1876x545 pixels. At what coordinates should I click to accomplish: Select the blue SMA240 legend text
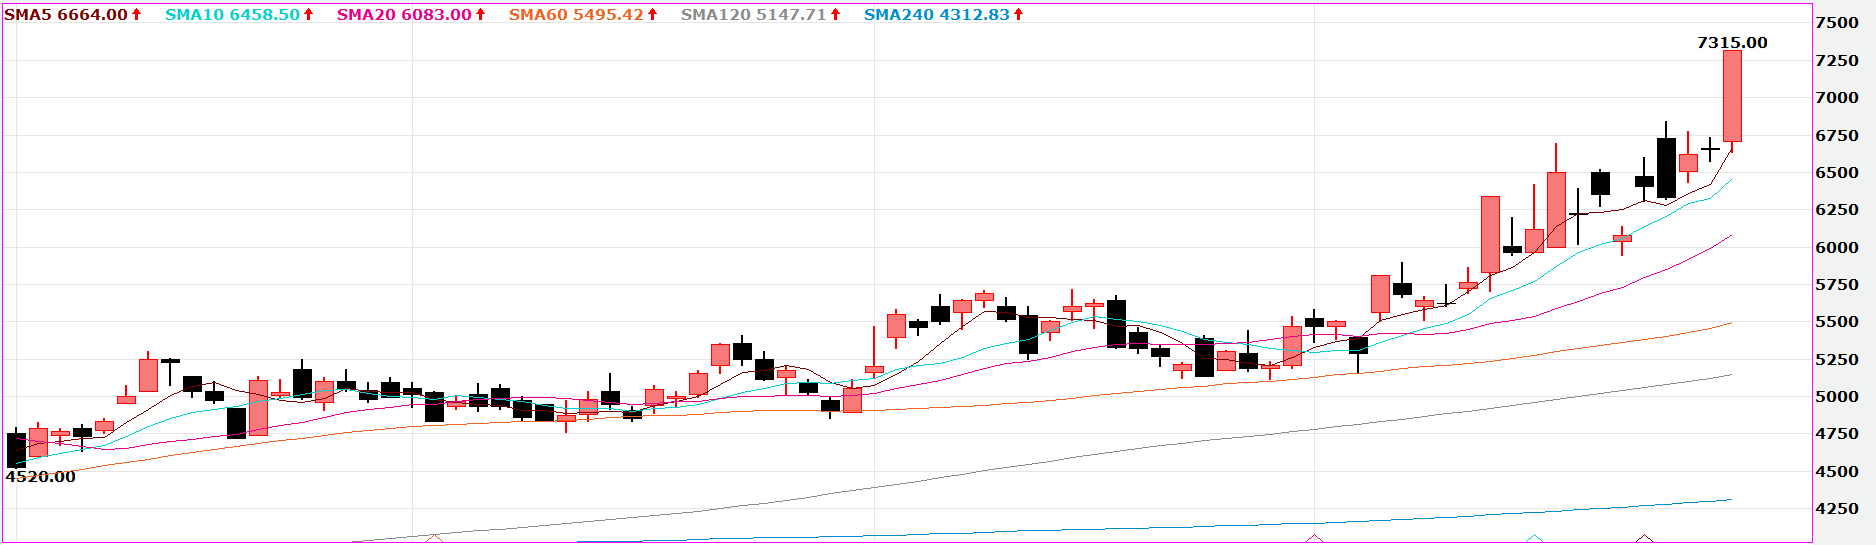pyautogui.click(x=937, y=15)
